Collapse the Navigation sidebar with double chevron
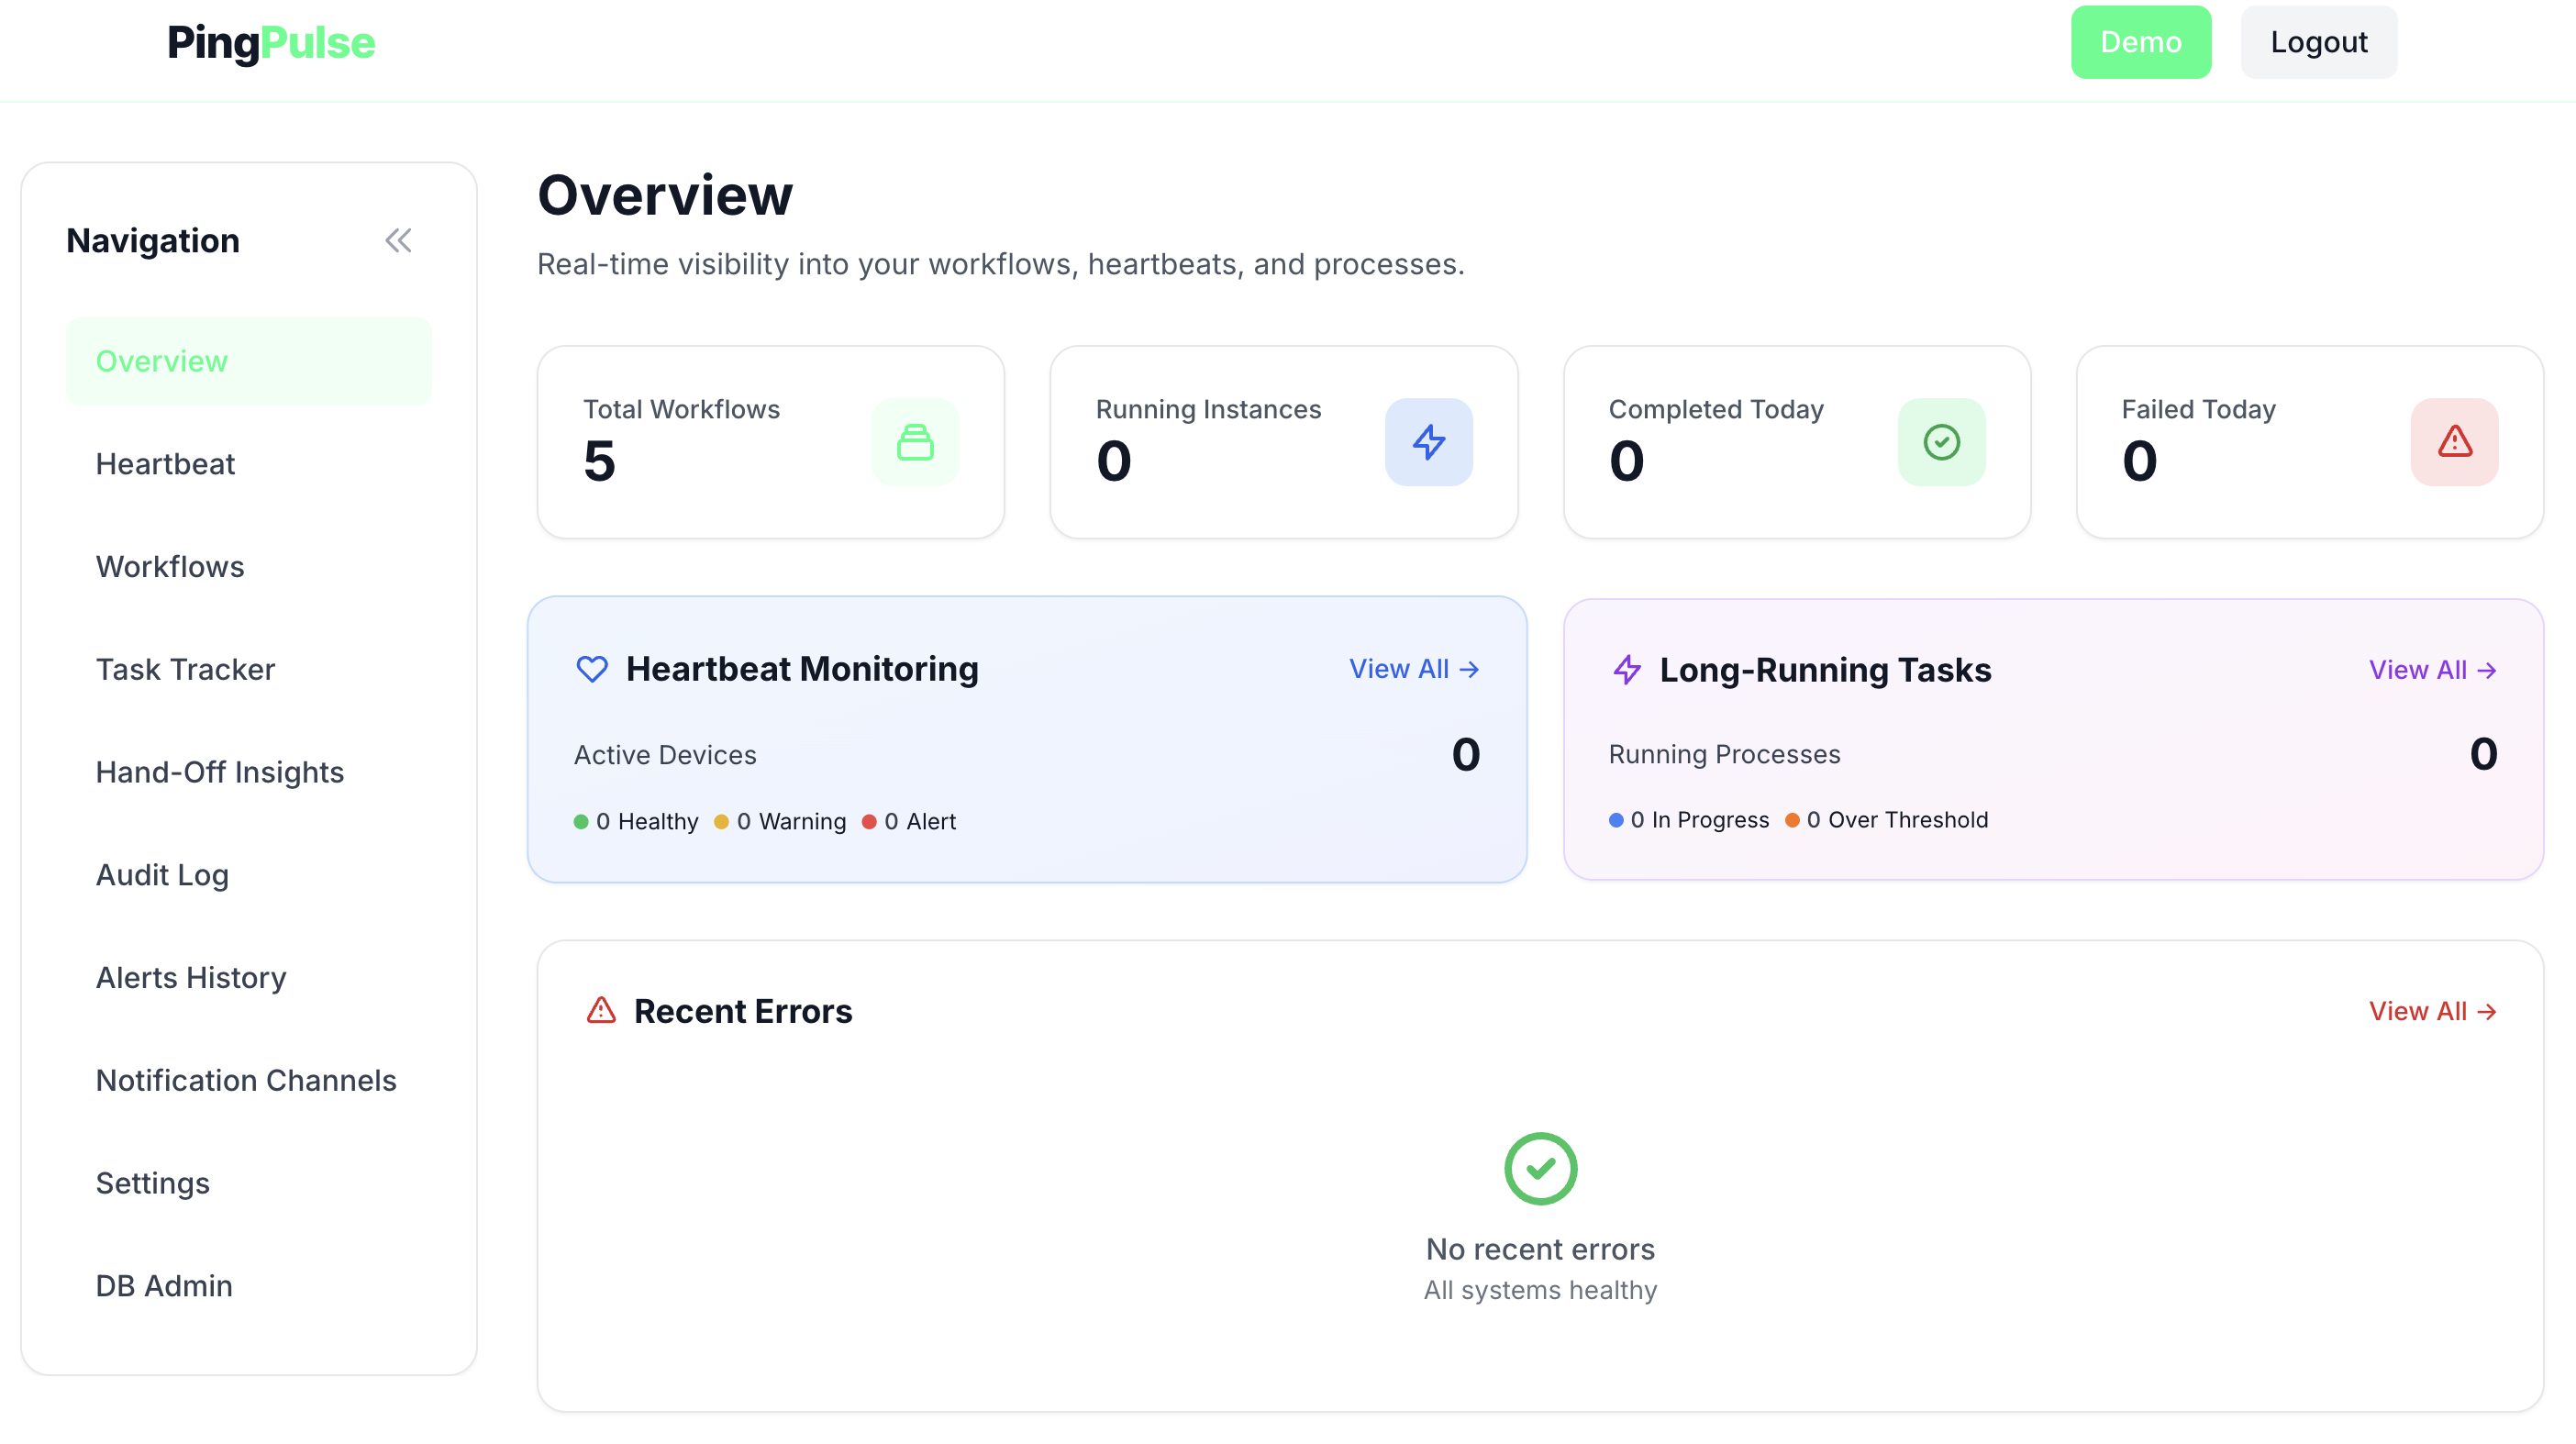2576x1444 pixels. point(398,241)
